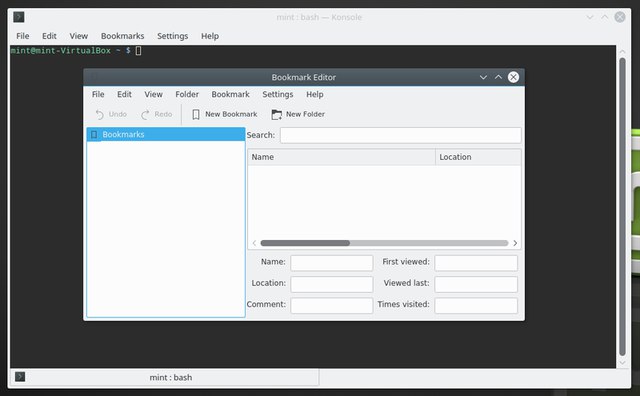This screenshot has height=396, width=640.
Task: Close the Konsole window
Action: pos(620,17)
